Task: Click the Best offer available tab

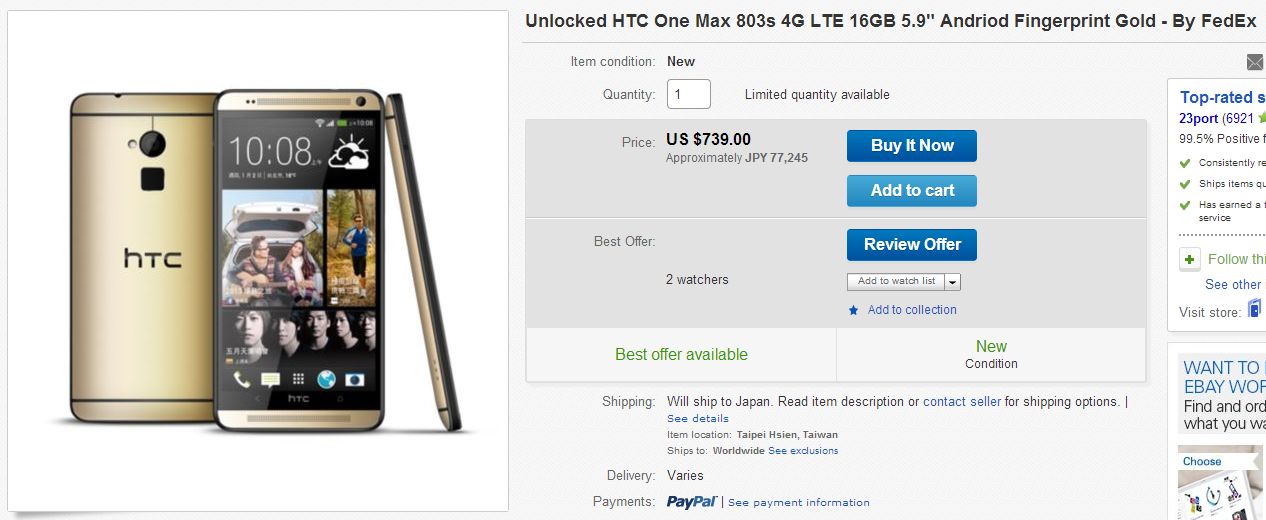Action: (681, 354)
